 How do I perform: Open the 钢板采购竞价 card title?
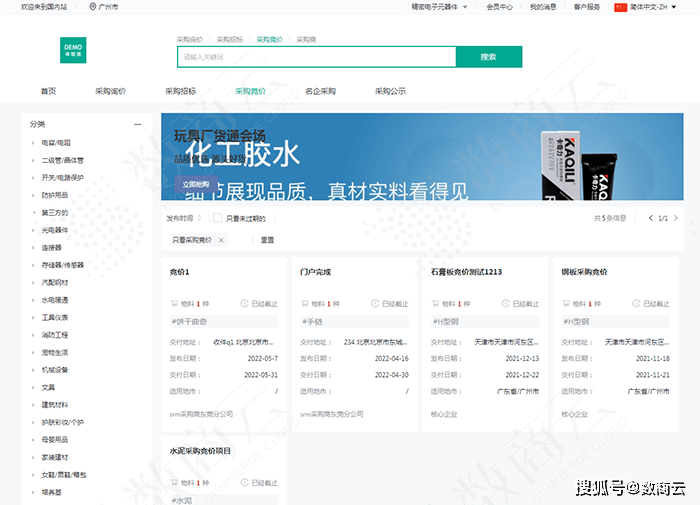pyautogui.click(x=584, y=272)
